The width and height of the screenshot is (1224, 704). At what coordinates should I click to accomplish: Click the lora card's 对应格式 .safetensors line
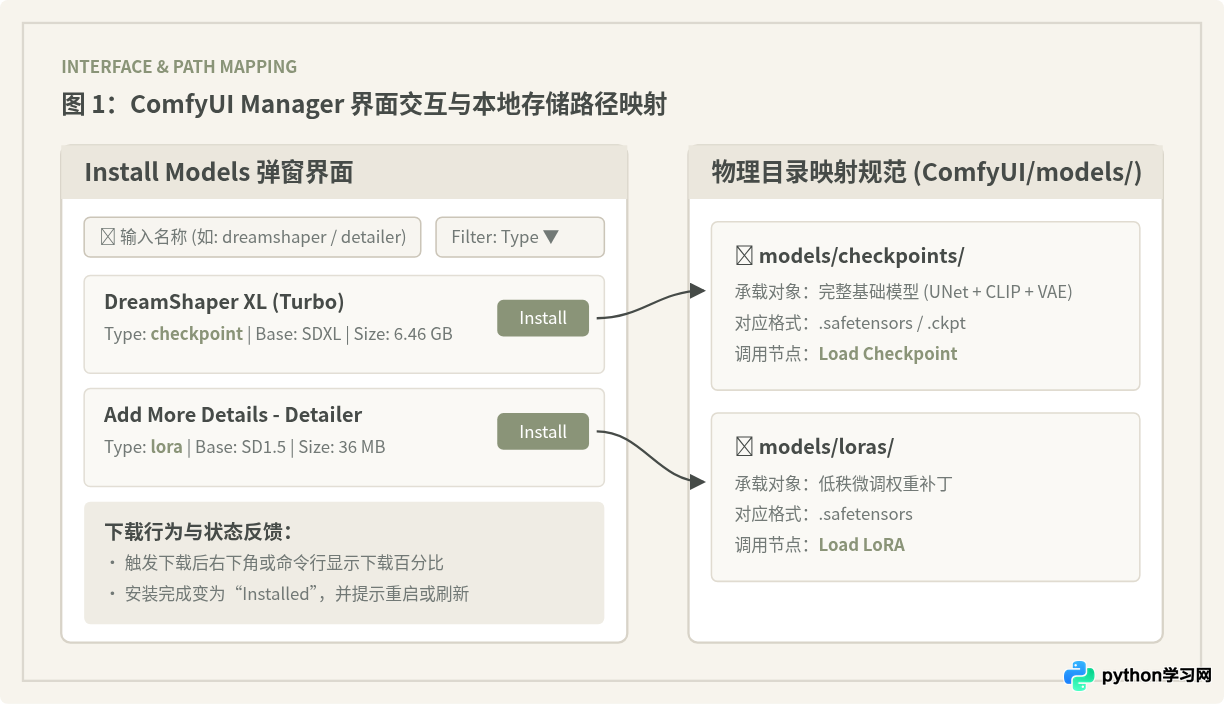coord(824,514)
